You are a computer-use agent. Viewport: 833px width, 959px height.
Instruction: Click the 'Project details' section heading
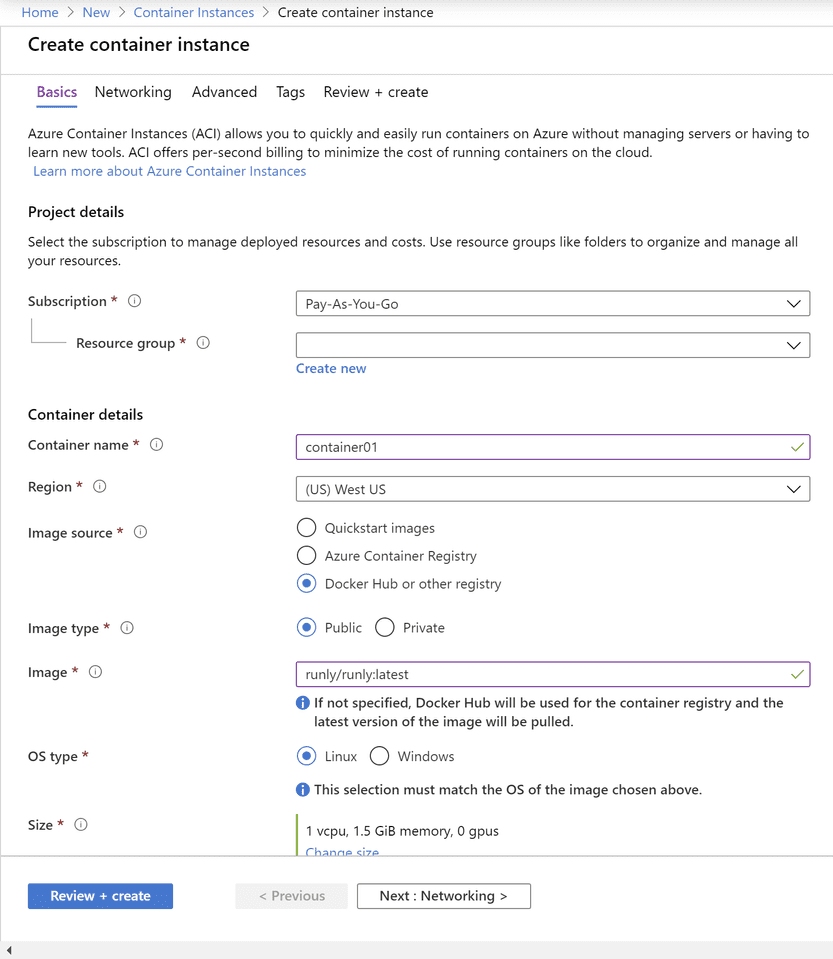(x=76, y=212)
